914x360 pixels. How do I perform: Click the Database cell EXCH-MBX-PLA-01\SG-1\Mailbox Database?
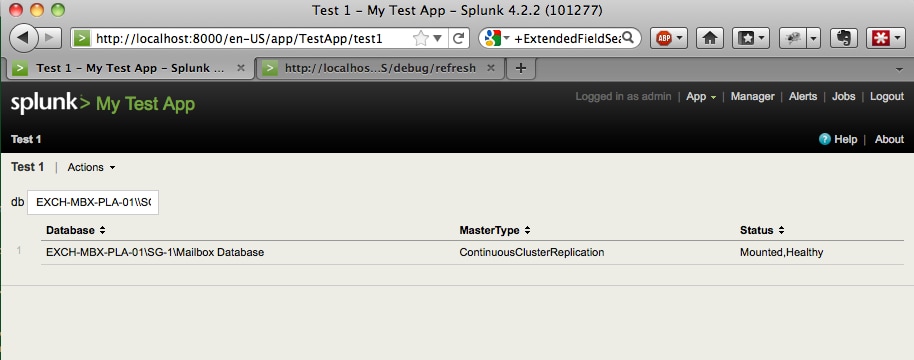coord(155,252)
